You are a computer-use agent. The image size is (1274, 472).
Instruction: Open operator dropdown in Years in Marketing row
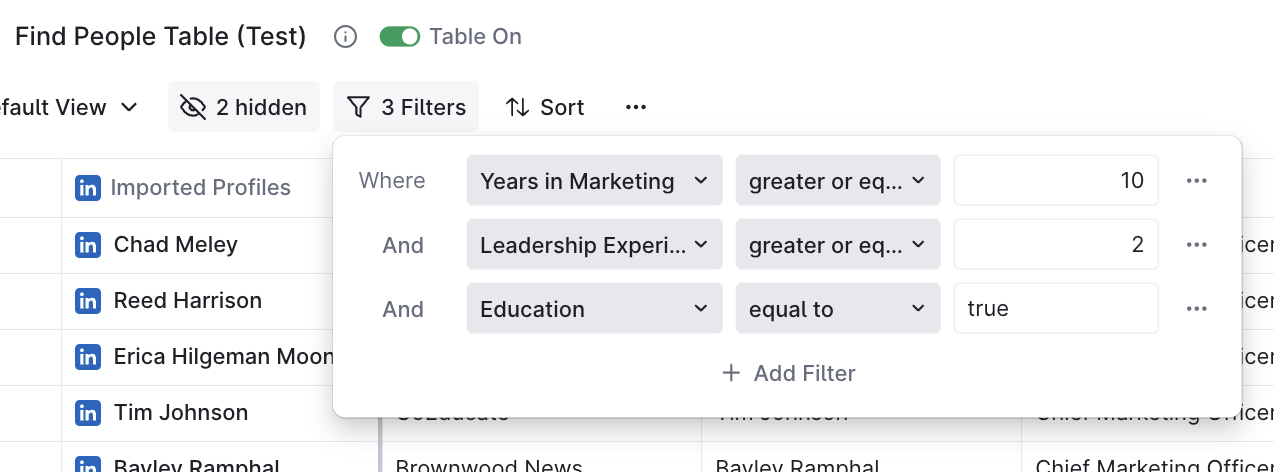(838, 181)
